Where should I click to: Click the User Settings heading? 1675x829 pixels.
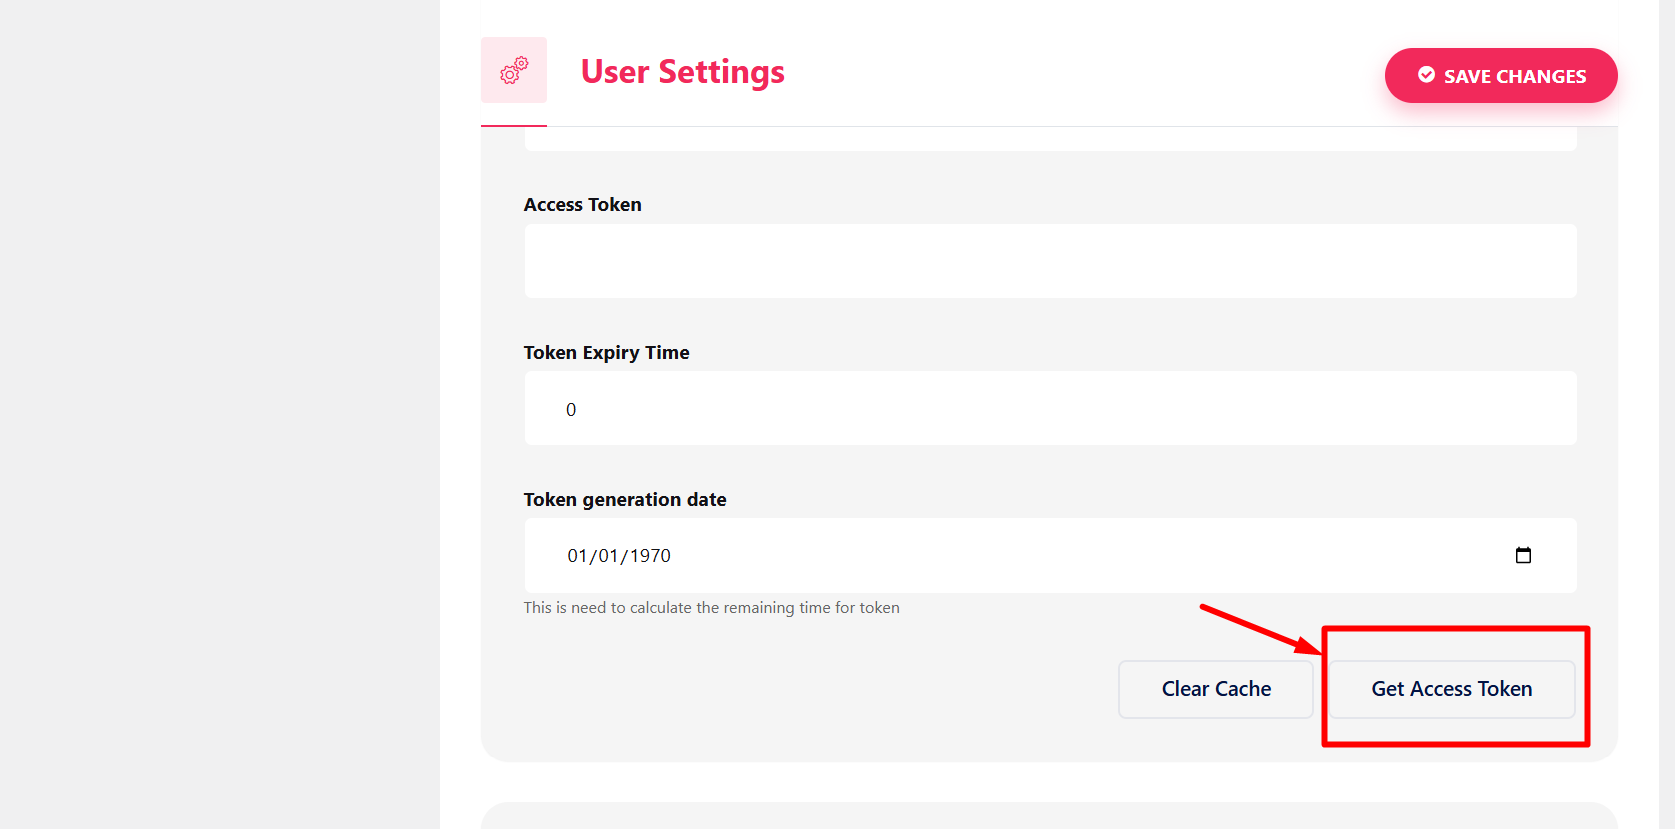(x=682, y=72)
